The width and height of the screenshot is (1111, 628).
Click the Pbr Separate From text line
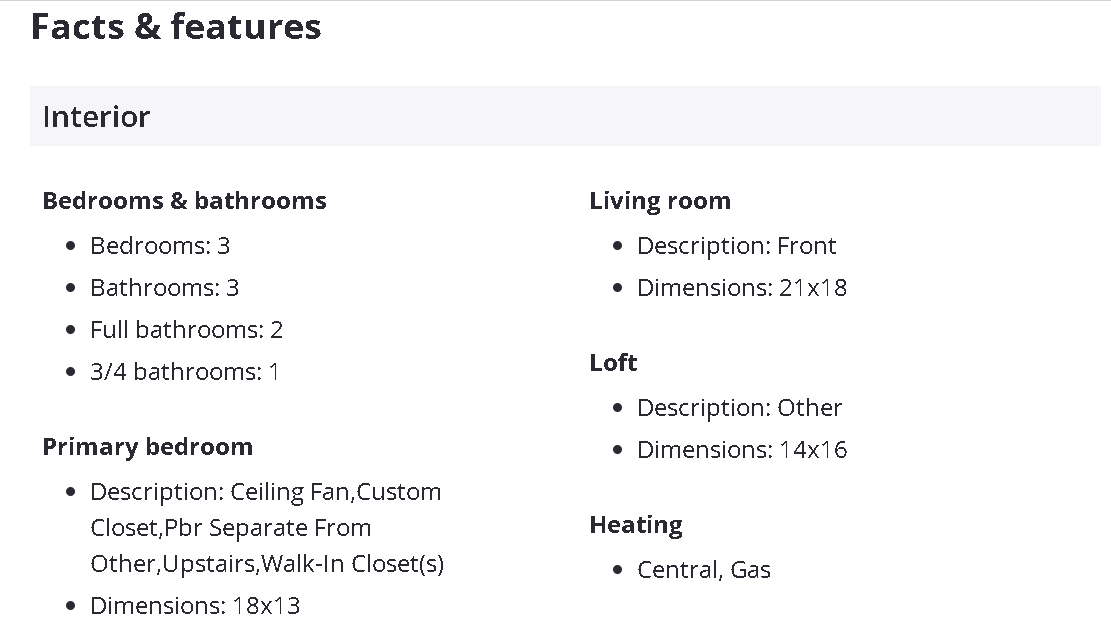tap(230, 528)
